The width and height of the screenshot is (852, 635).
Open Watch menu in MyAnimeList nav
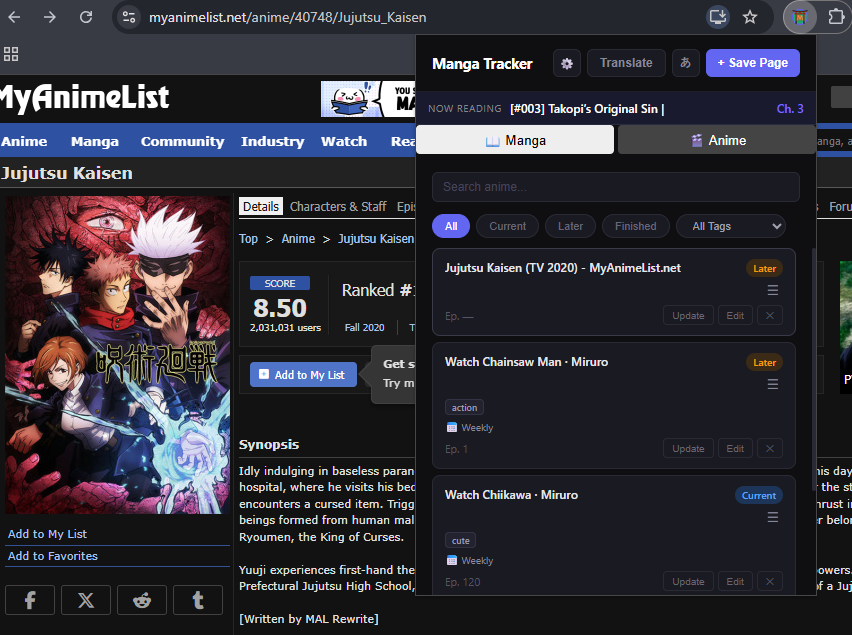point(344,141)
